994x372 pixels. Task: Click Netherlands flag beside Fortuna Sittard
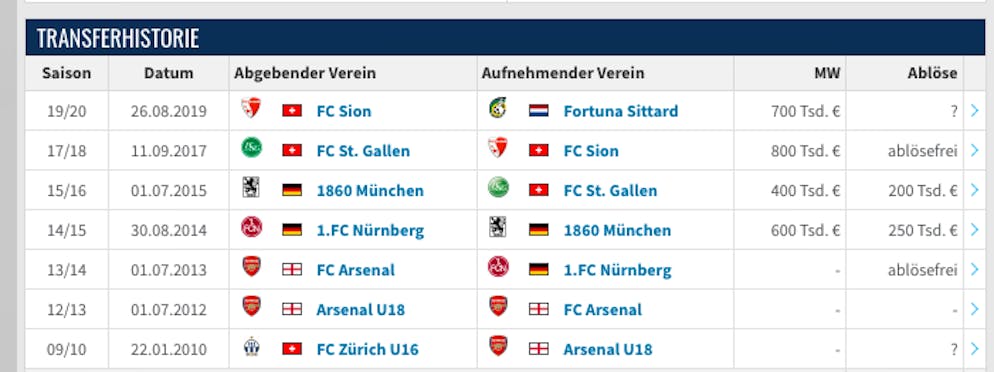(539, 111)
